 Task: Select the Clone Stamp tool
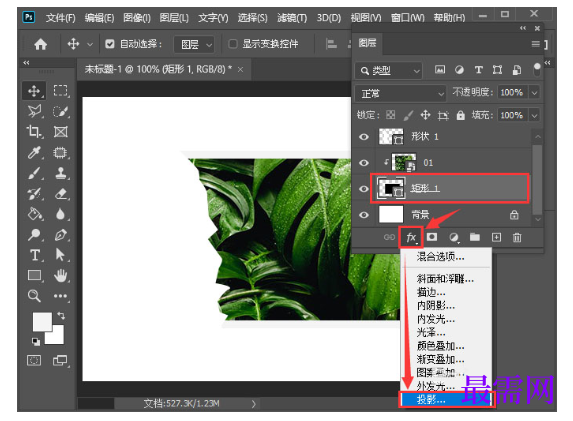(x=60, y=173)
